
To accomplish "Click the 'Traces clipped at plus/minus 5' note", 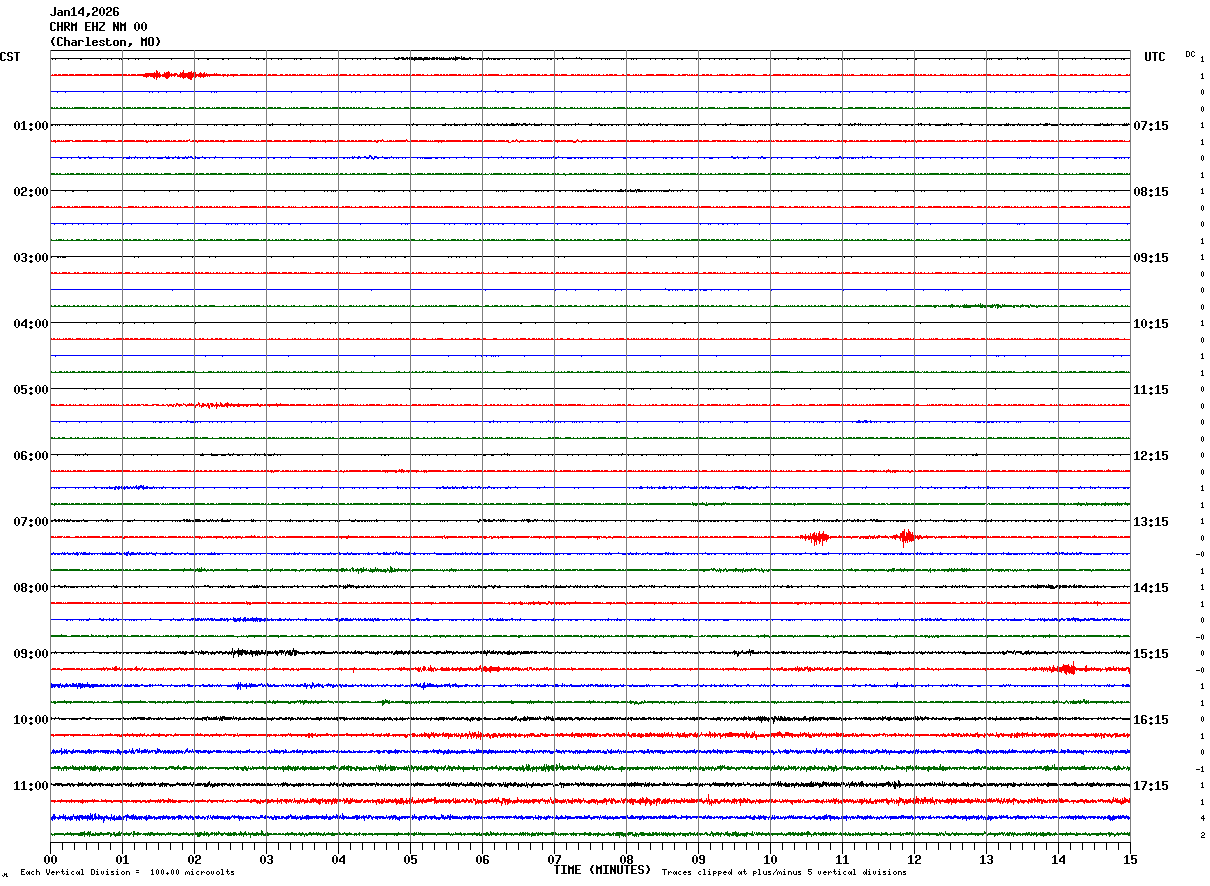I will click(784, 873).
